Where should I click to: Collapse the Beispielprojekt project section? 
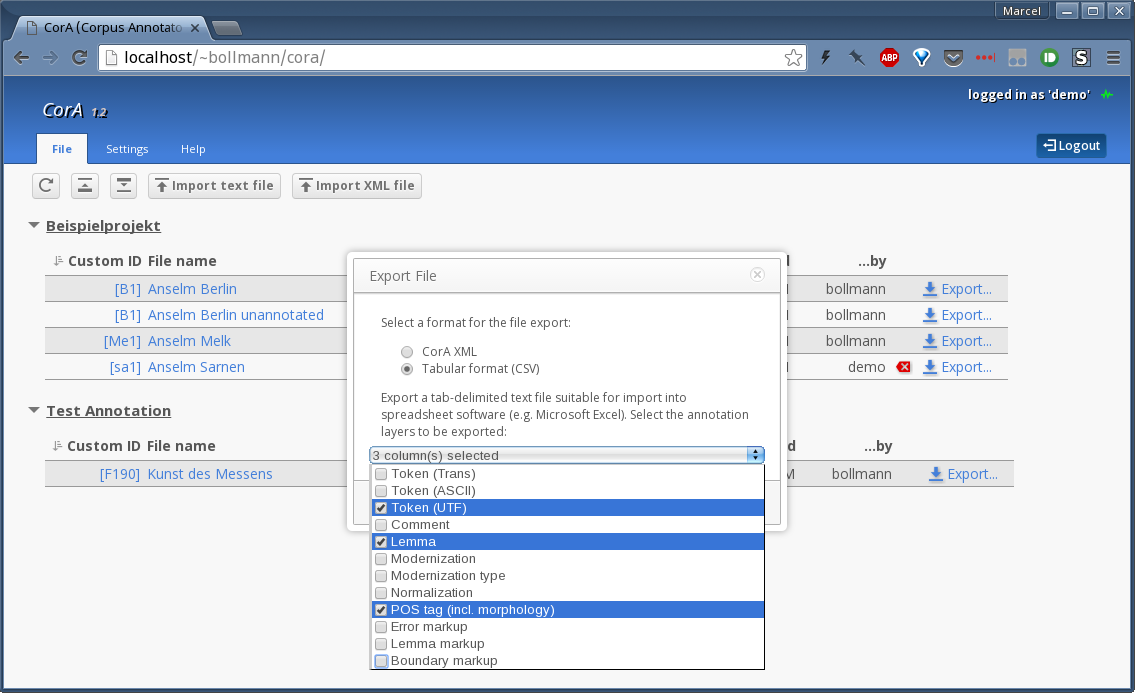35,226
